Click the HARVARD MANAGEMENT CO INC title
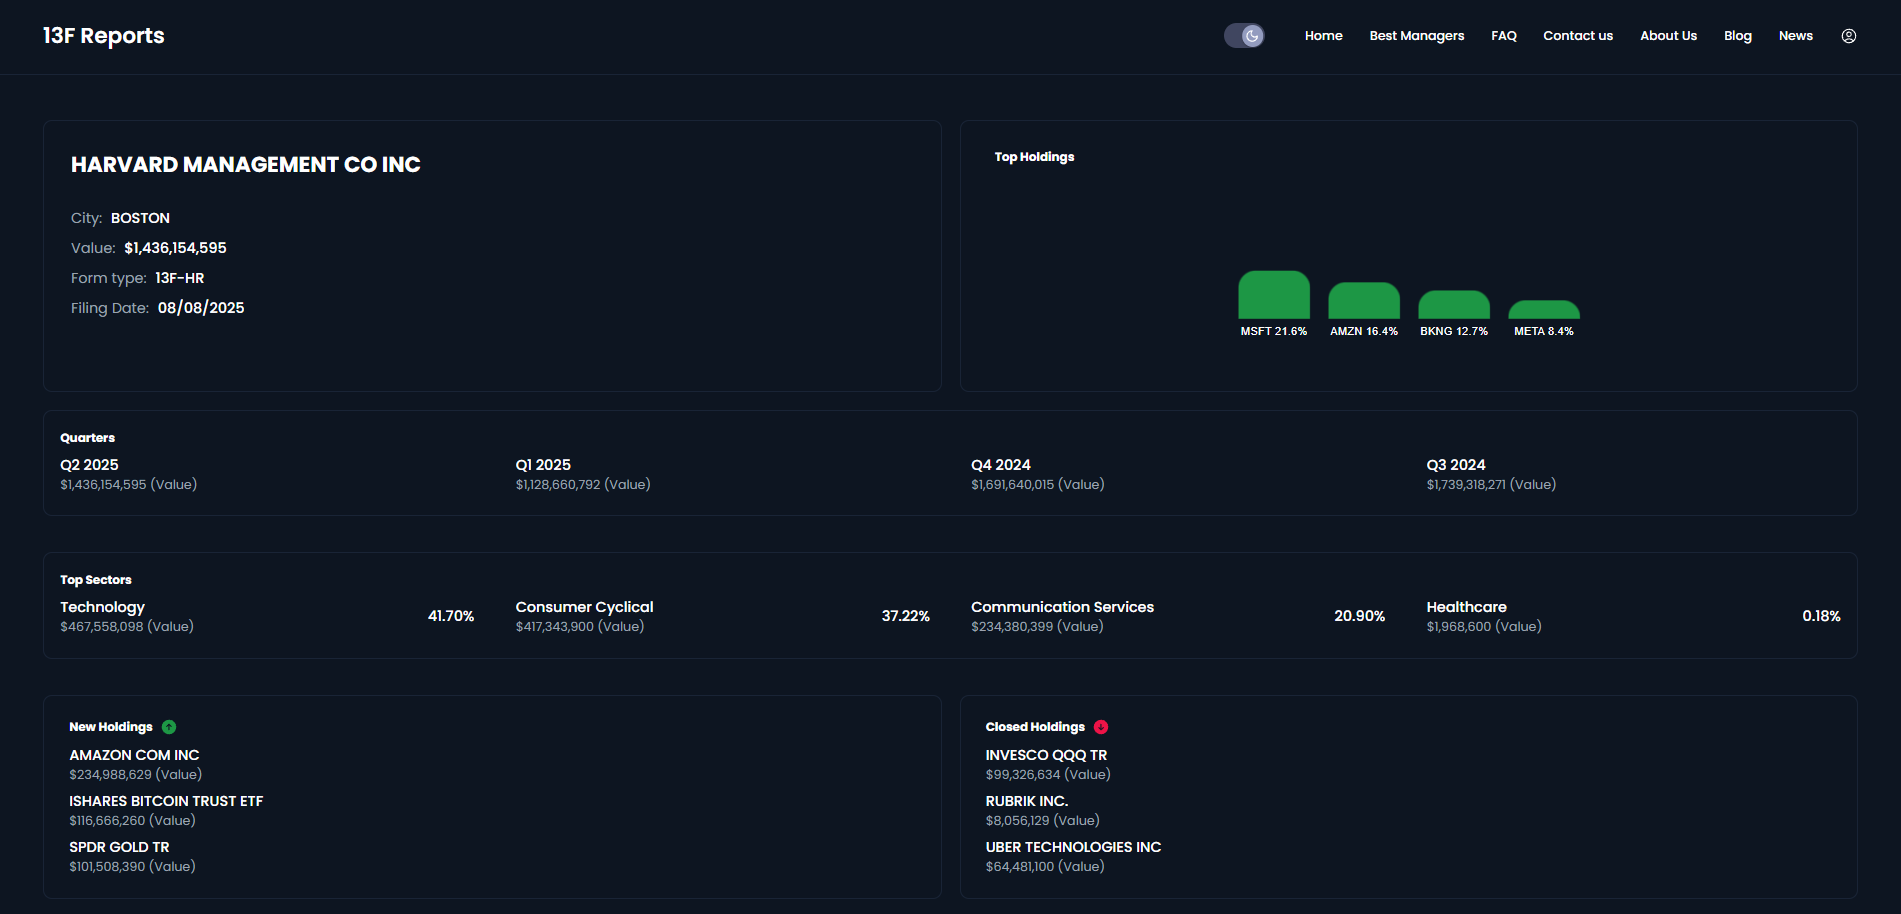The height and width of the screenshot is (914, 1901). (x=246, y=165)
